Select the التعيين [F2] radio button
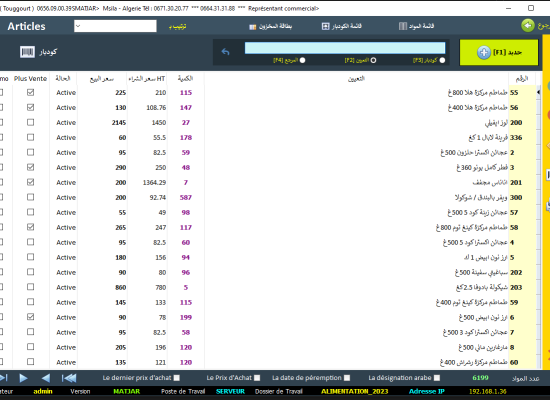The height and width of the screenshot is (400, 550). point(373,60)
